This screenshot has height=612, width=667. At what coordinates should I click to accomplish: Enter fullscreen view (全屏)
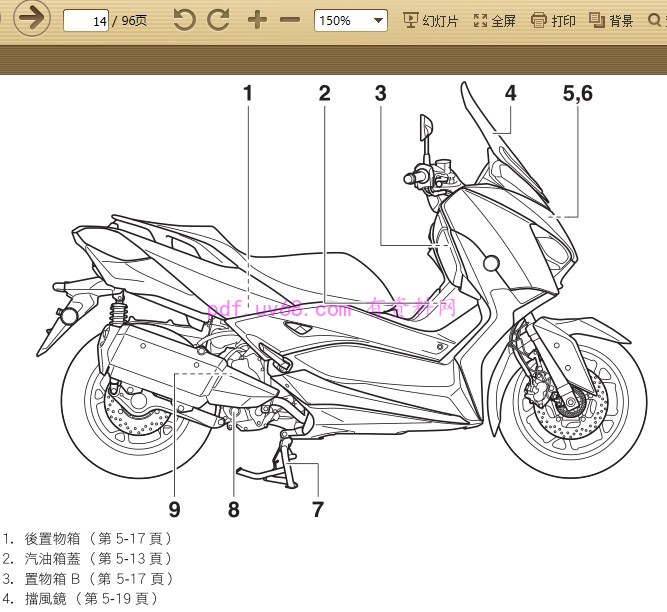coord(494,20)
